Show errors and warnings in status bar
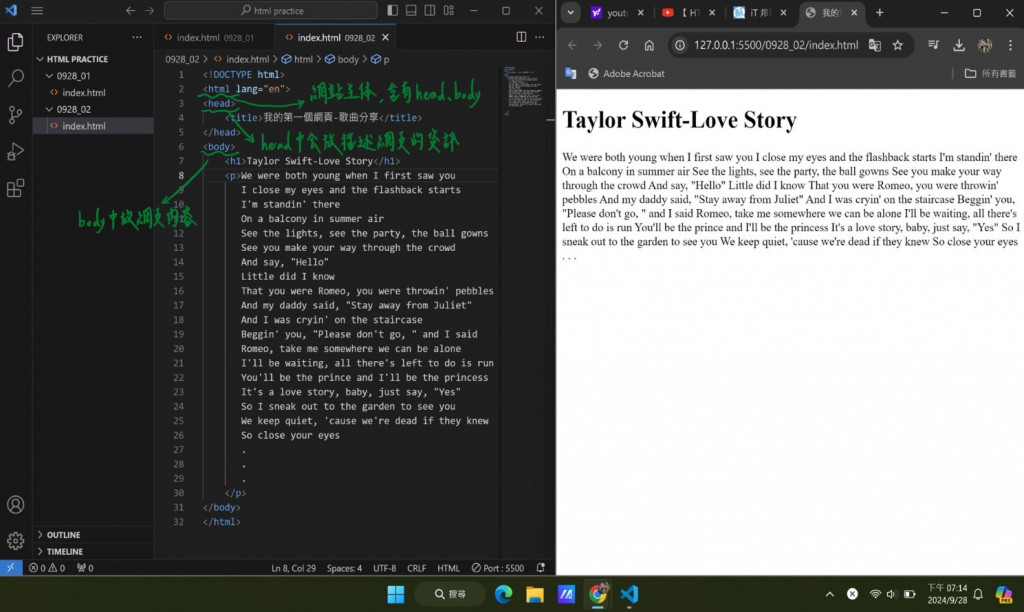 point(47,568)
